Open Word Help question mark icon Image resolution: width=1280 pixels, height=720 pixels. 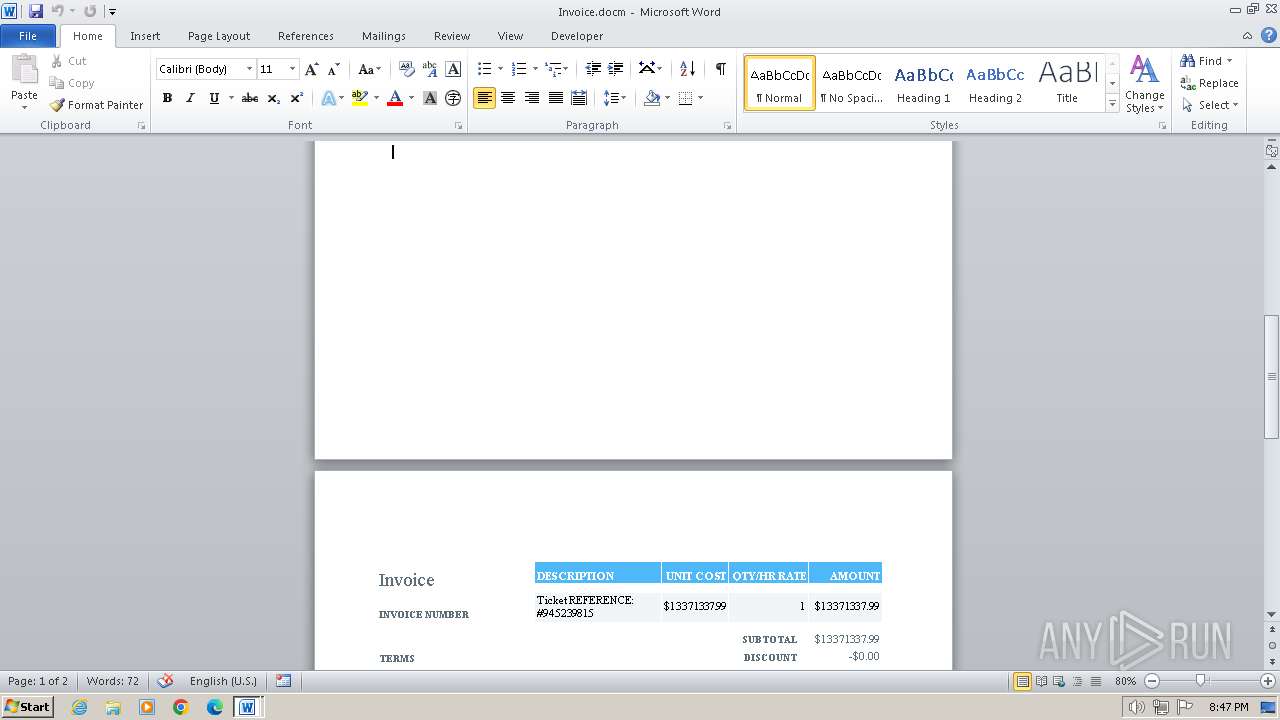[x=1269, y=36]
